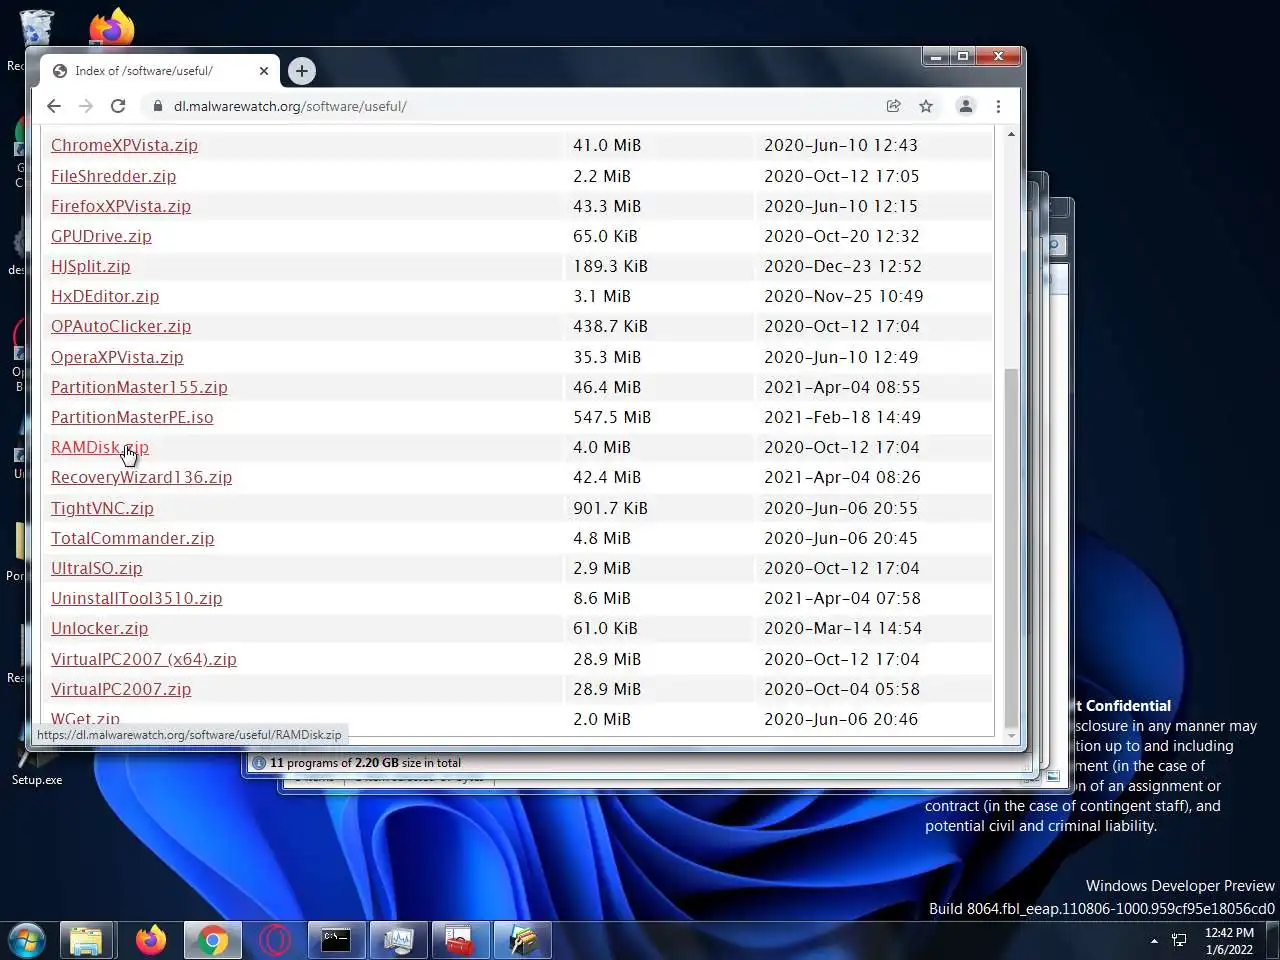Image resolution: width=1280 pixels, height=960 pixels.
Task: Download RecoveryWizard136.zip
Action: [141, 477]
